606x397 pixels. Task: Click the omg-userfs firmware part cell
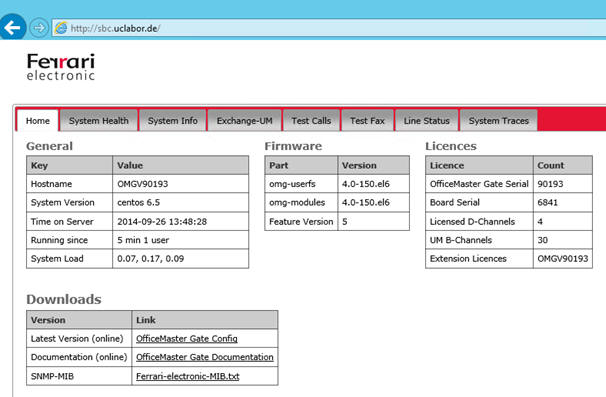(x=301, y=184)
